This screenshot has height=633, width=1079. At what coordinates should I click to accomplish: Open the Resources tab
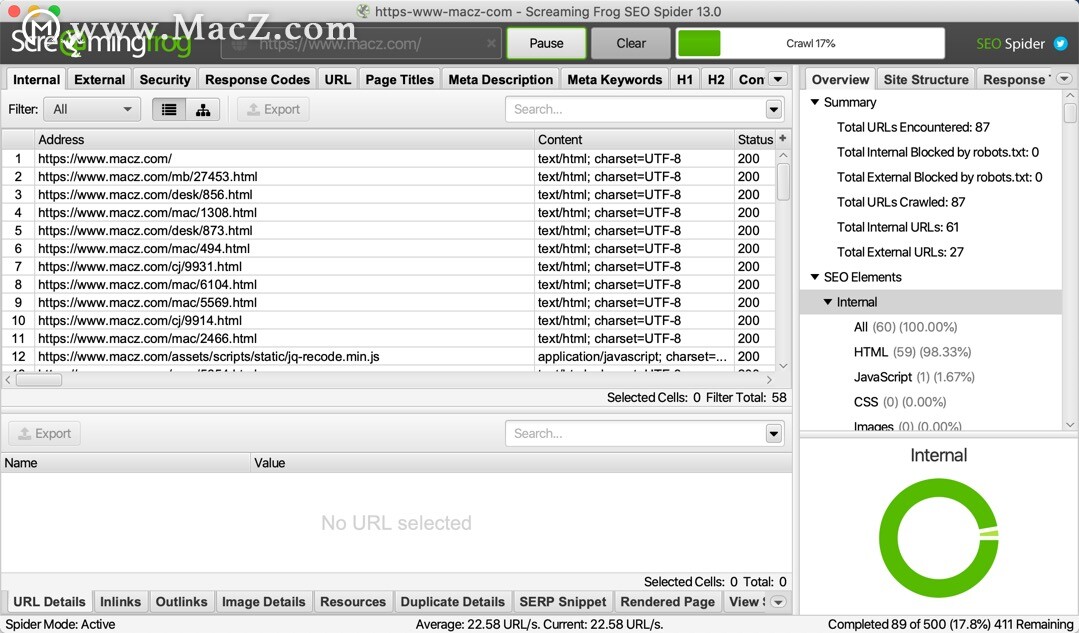(352, 601)
